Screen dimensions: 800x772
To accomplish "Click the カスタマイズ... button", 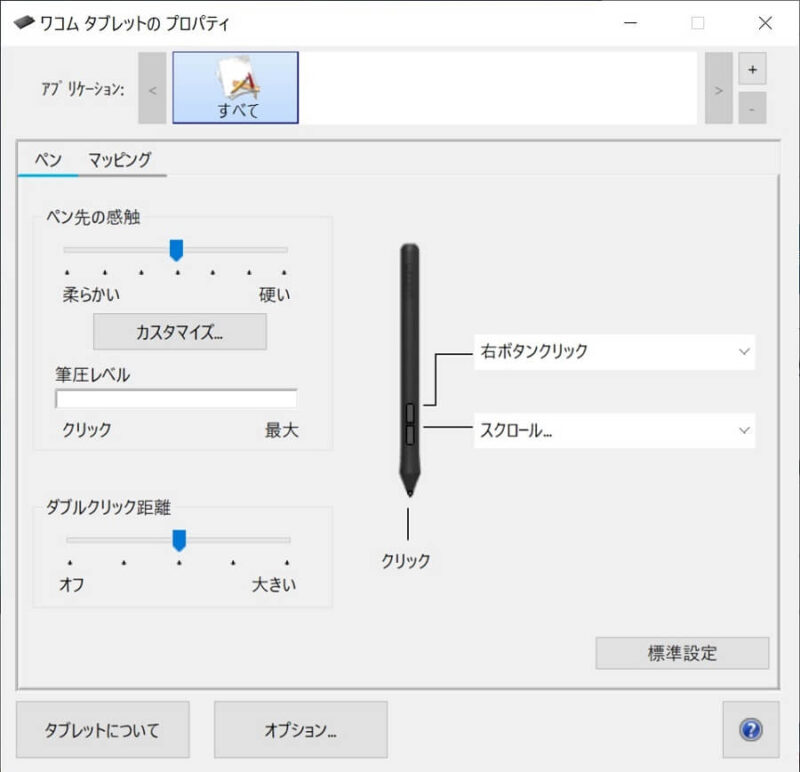I will (180, 332).
